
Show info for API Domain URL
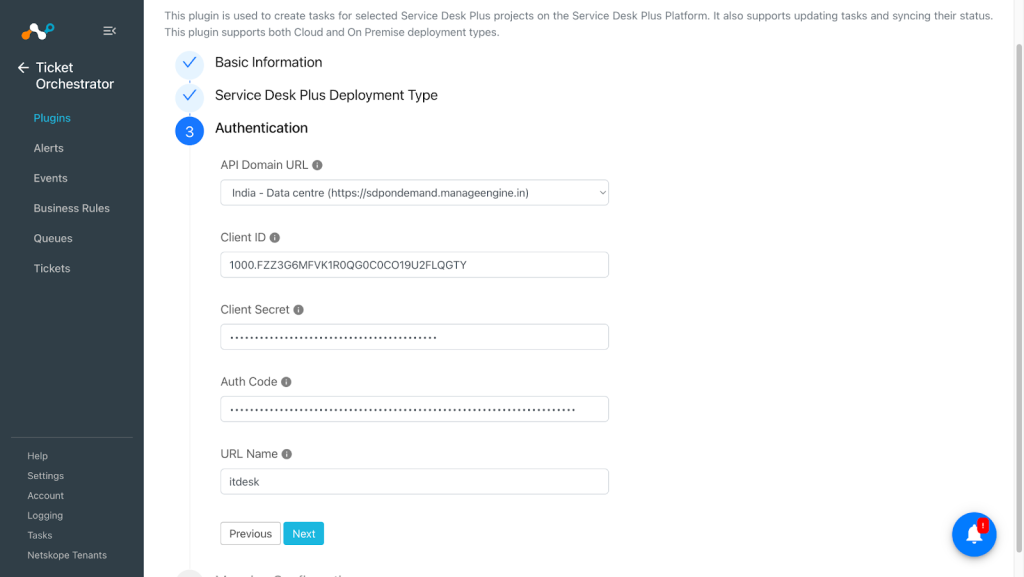[317, 165]
